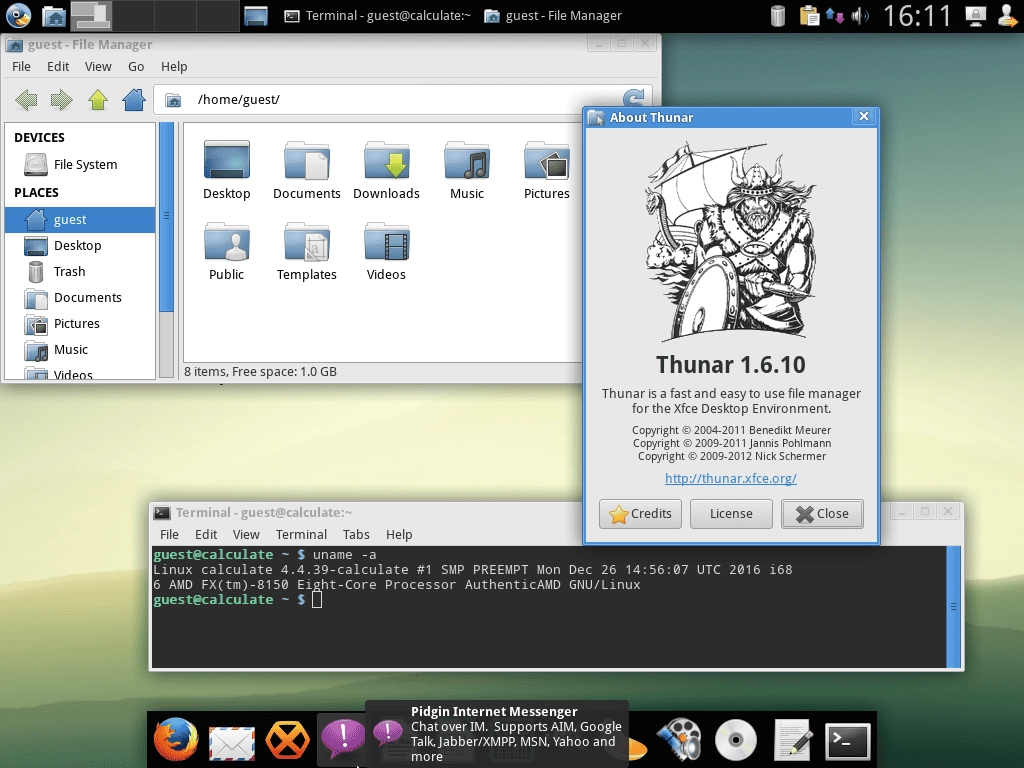Launch the CD disc burner app in dock
Viewport: 1024px width, 768px height.
735,739
